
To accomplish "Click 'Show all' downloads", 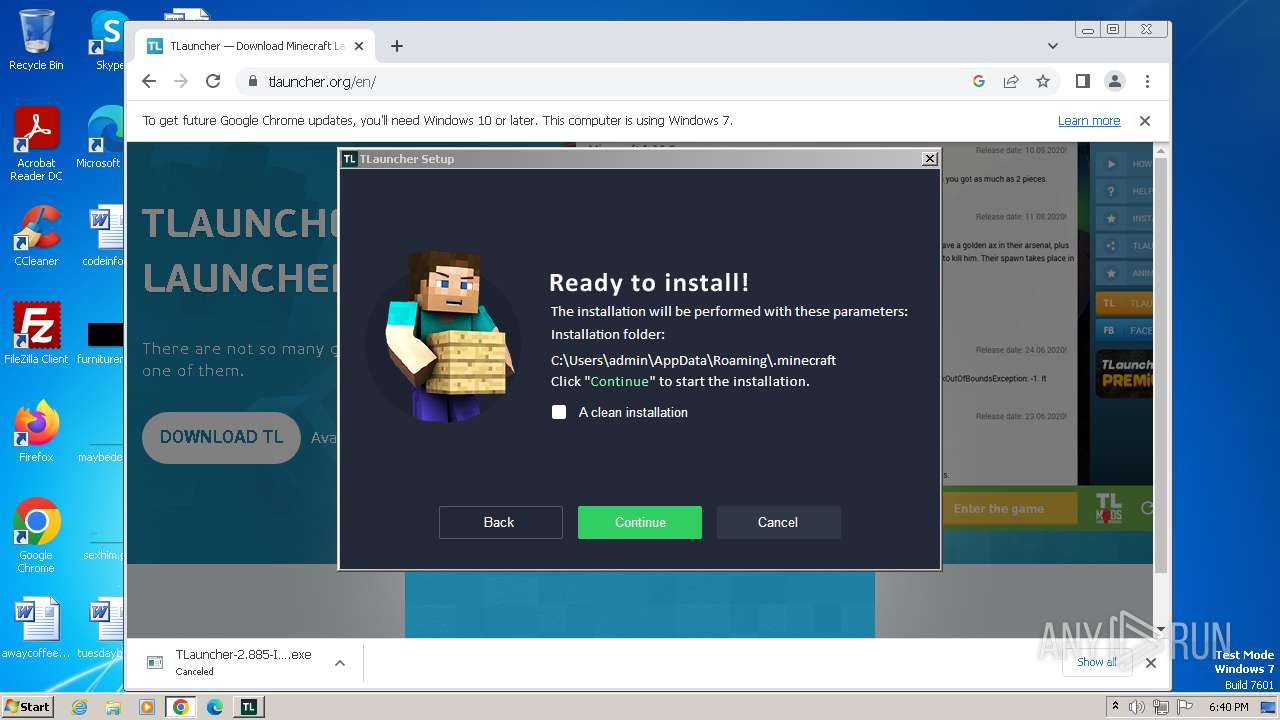I will [1097, 662].
